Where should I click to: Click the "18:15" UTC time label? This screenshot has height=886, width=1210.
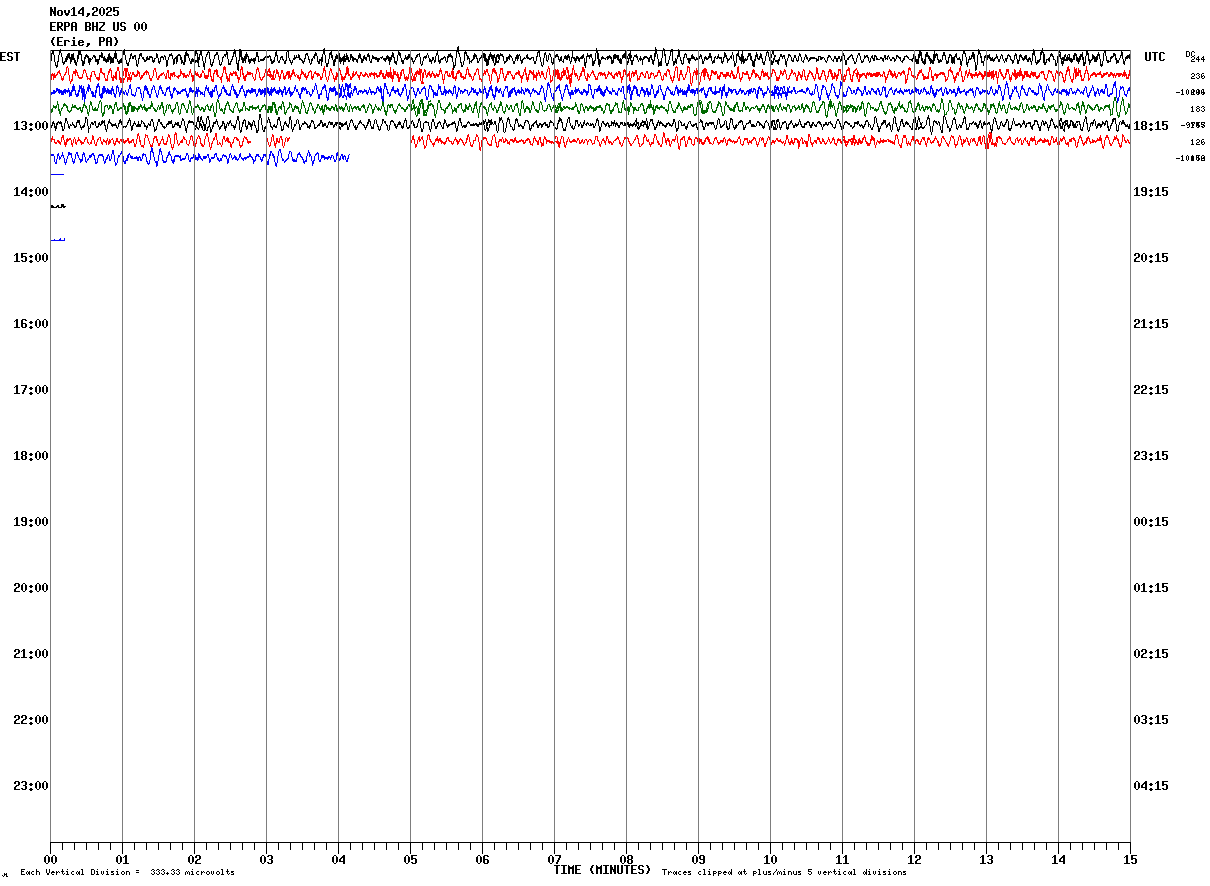1150,126
